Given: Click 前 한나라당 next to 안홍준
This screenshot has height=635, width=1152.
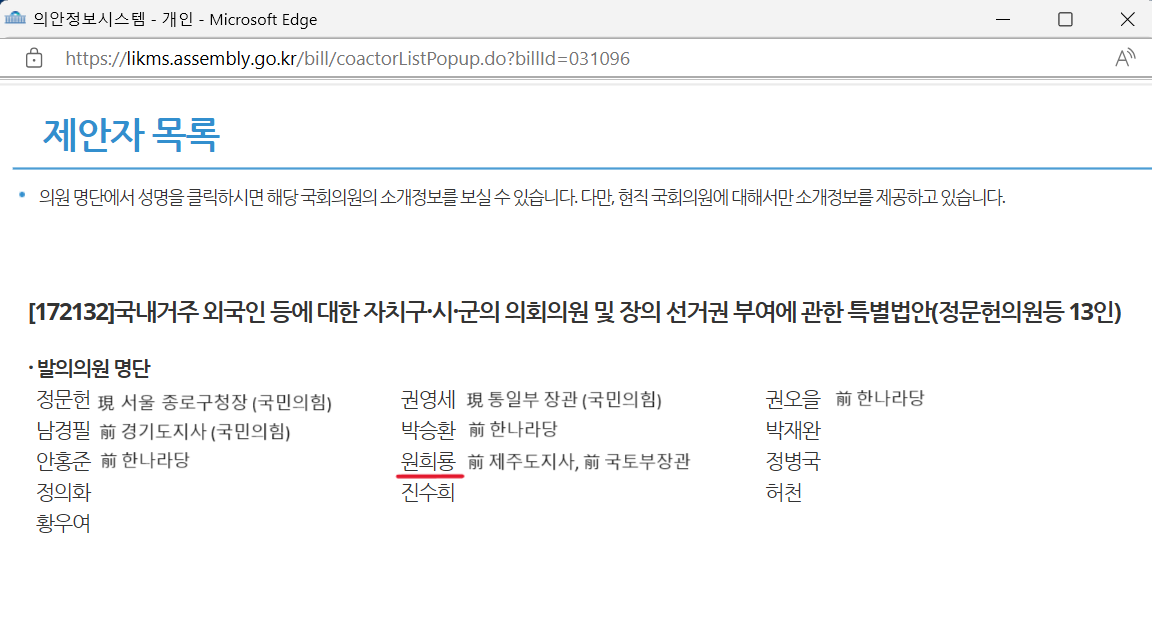Looking at the screenshot, I should pos(145,461).
